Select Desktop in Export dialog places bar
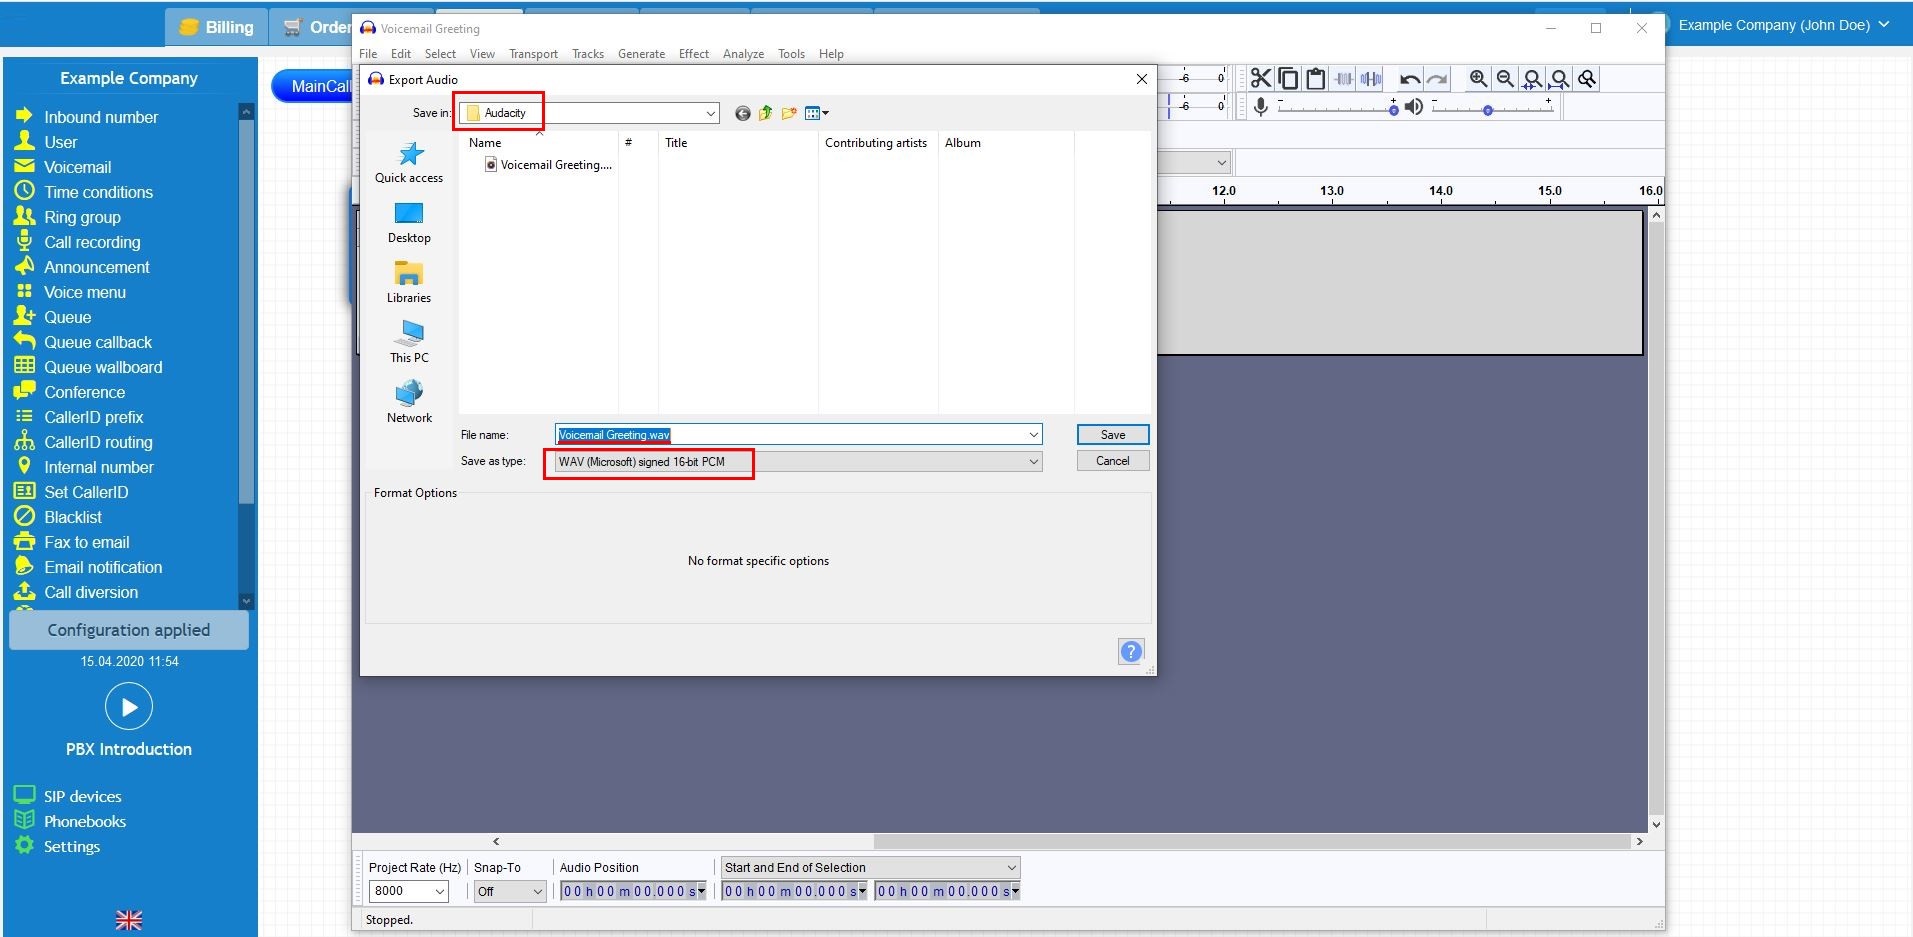 click(409, 222)
